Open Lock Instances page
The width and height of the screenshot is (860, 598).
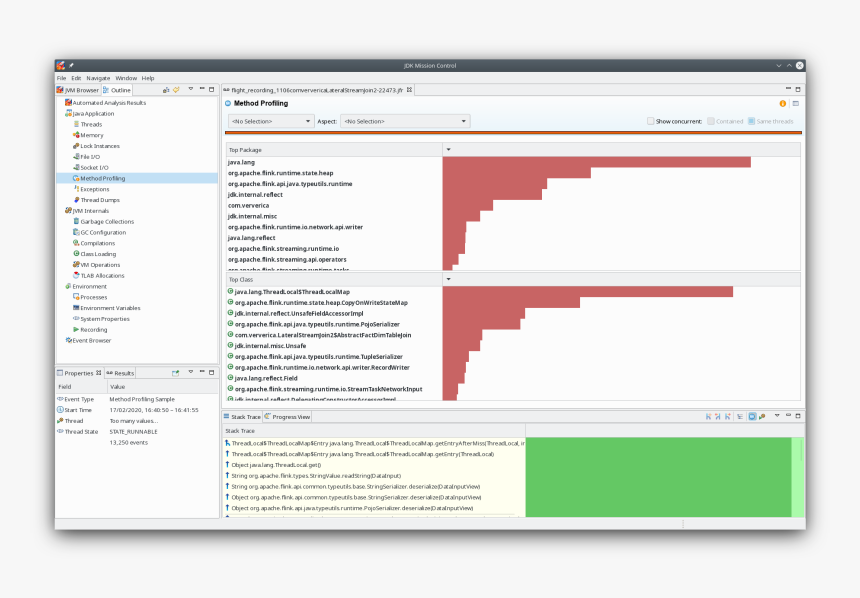(99, 146)
